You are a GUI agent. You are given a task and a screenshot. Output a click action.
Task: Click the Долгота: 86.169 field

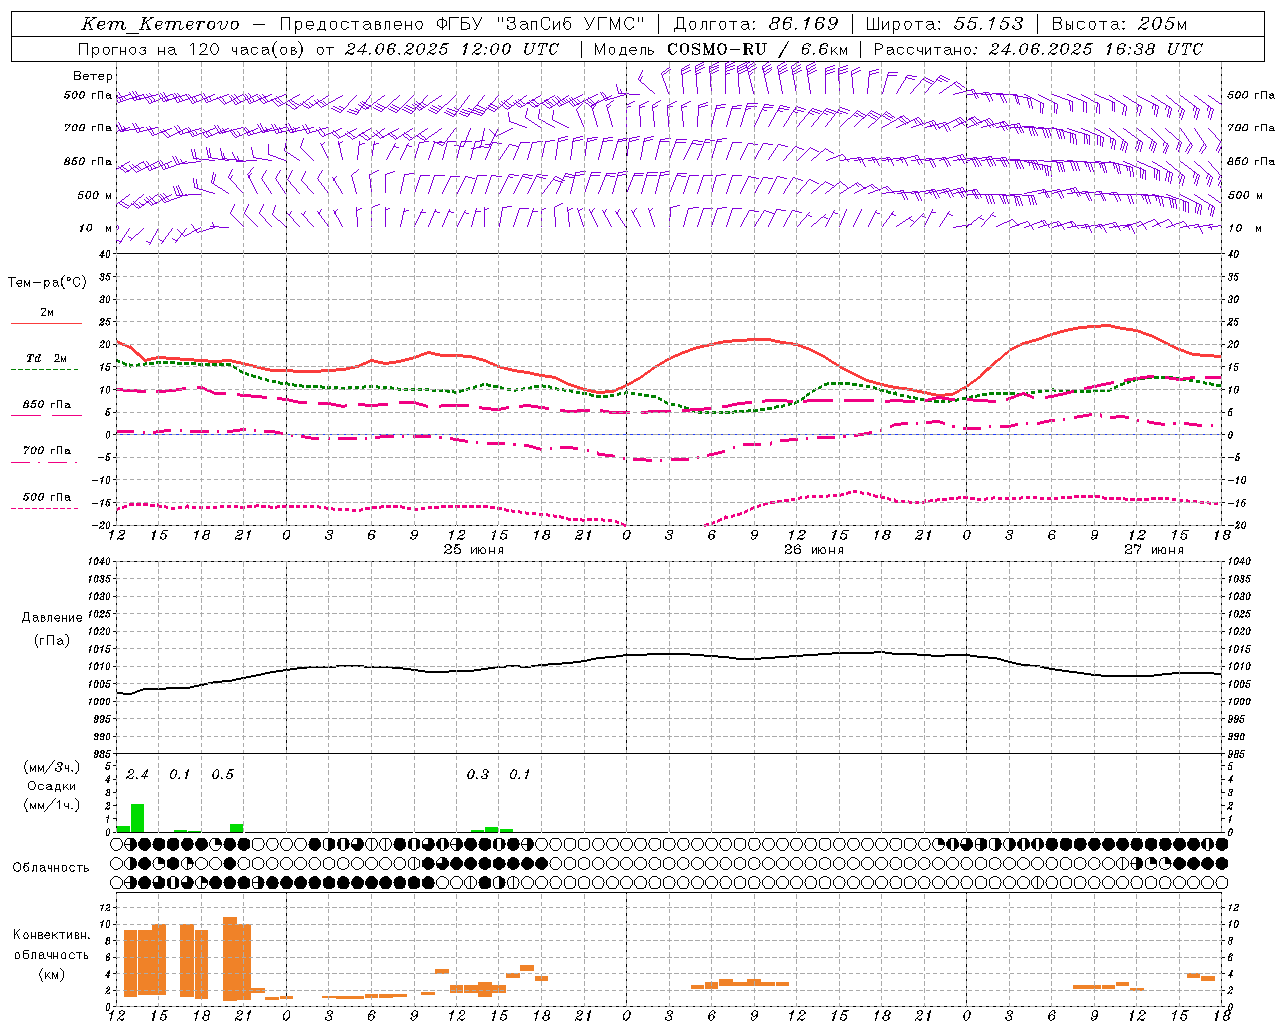point(756,24)
